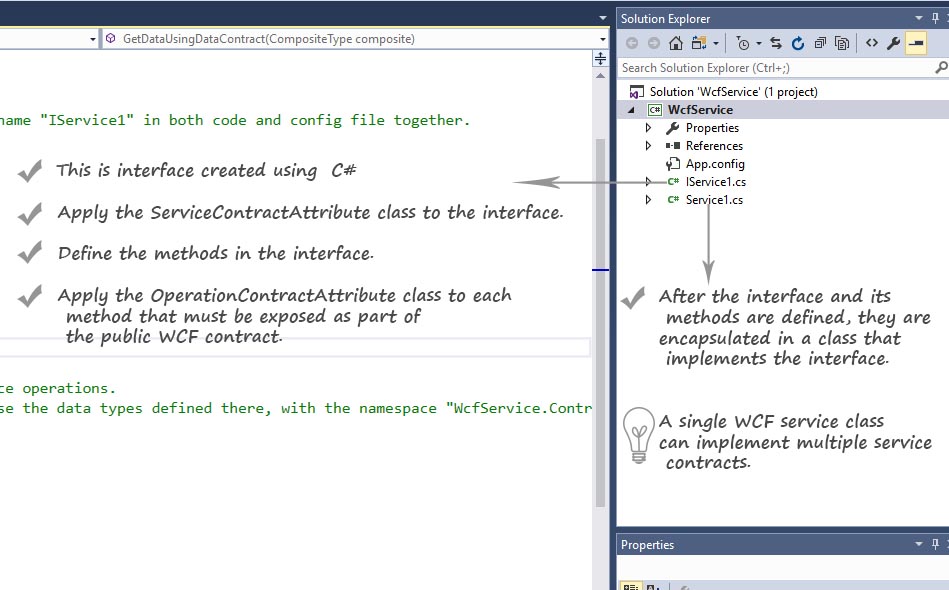949x590 pixels.
Task: Switch between solutions and folders view
Action: click(699, 43)
